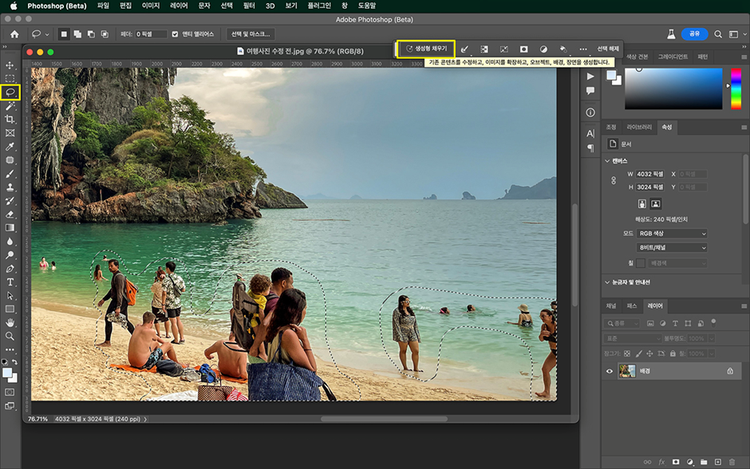Screen dimensions: 750x469
Task: Toggle the 앤티 앨리어스 checkbox
Action: 176,34
